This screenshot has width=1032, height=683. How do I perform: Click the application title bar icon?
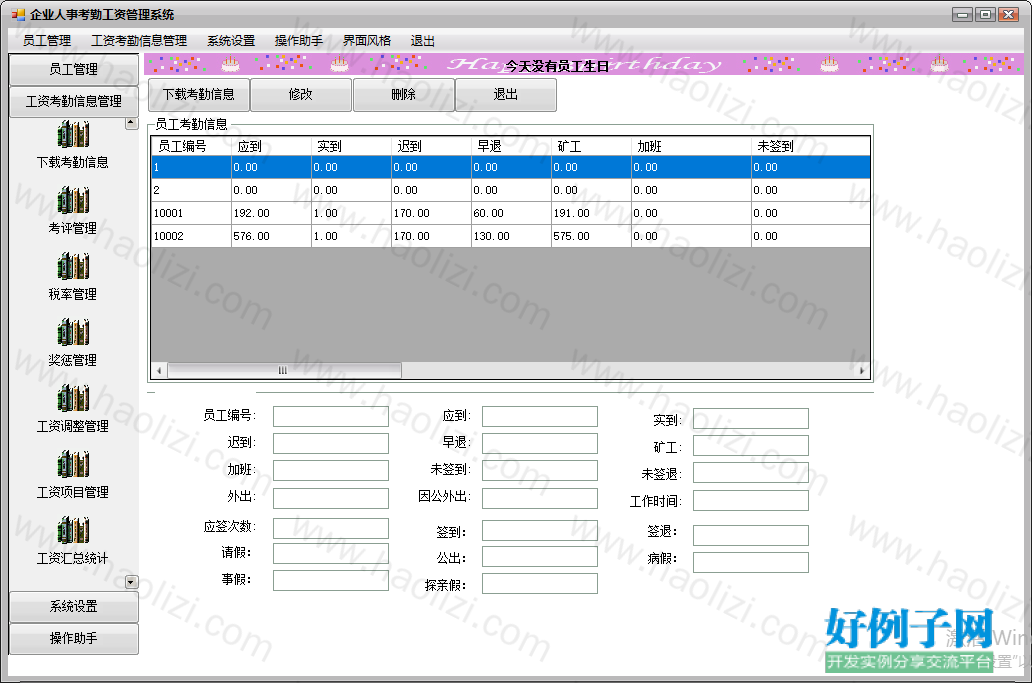point(18,14)
